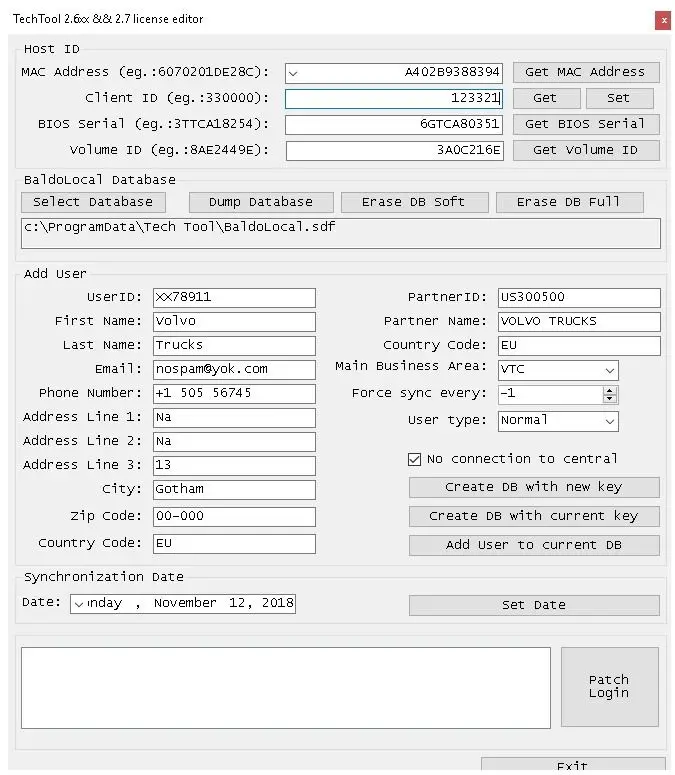The image size is (675, 775).
Task: Click Create DB with current key
Action: coord(534,516)
